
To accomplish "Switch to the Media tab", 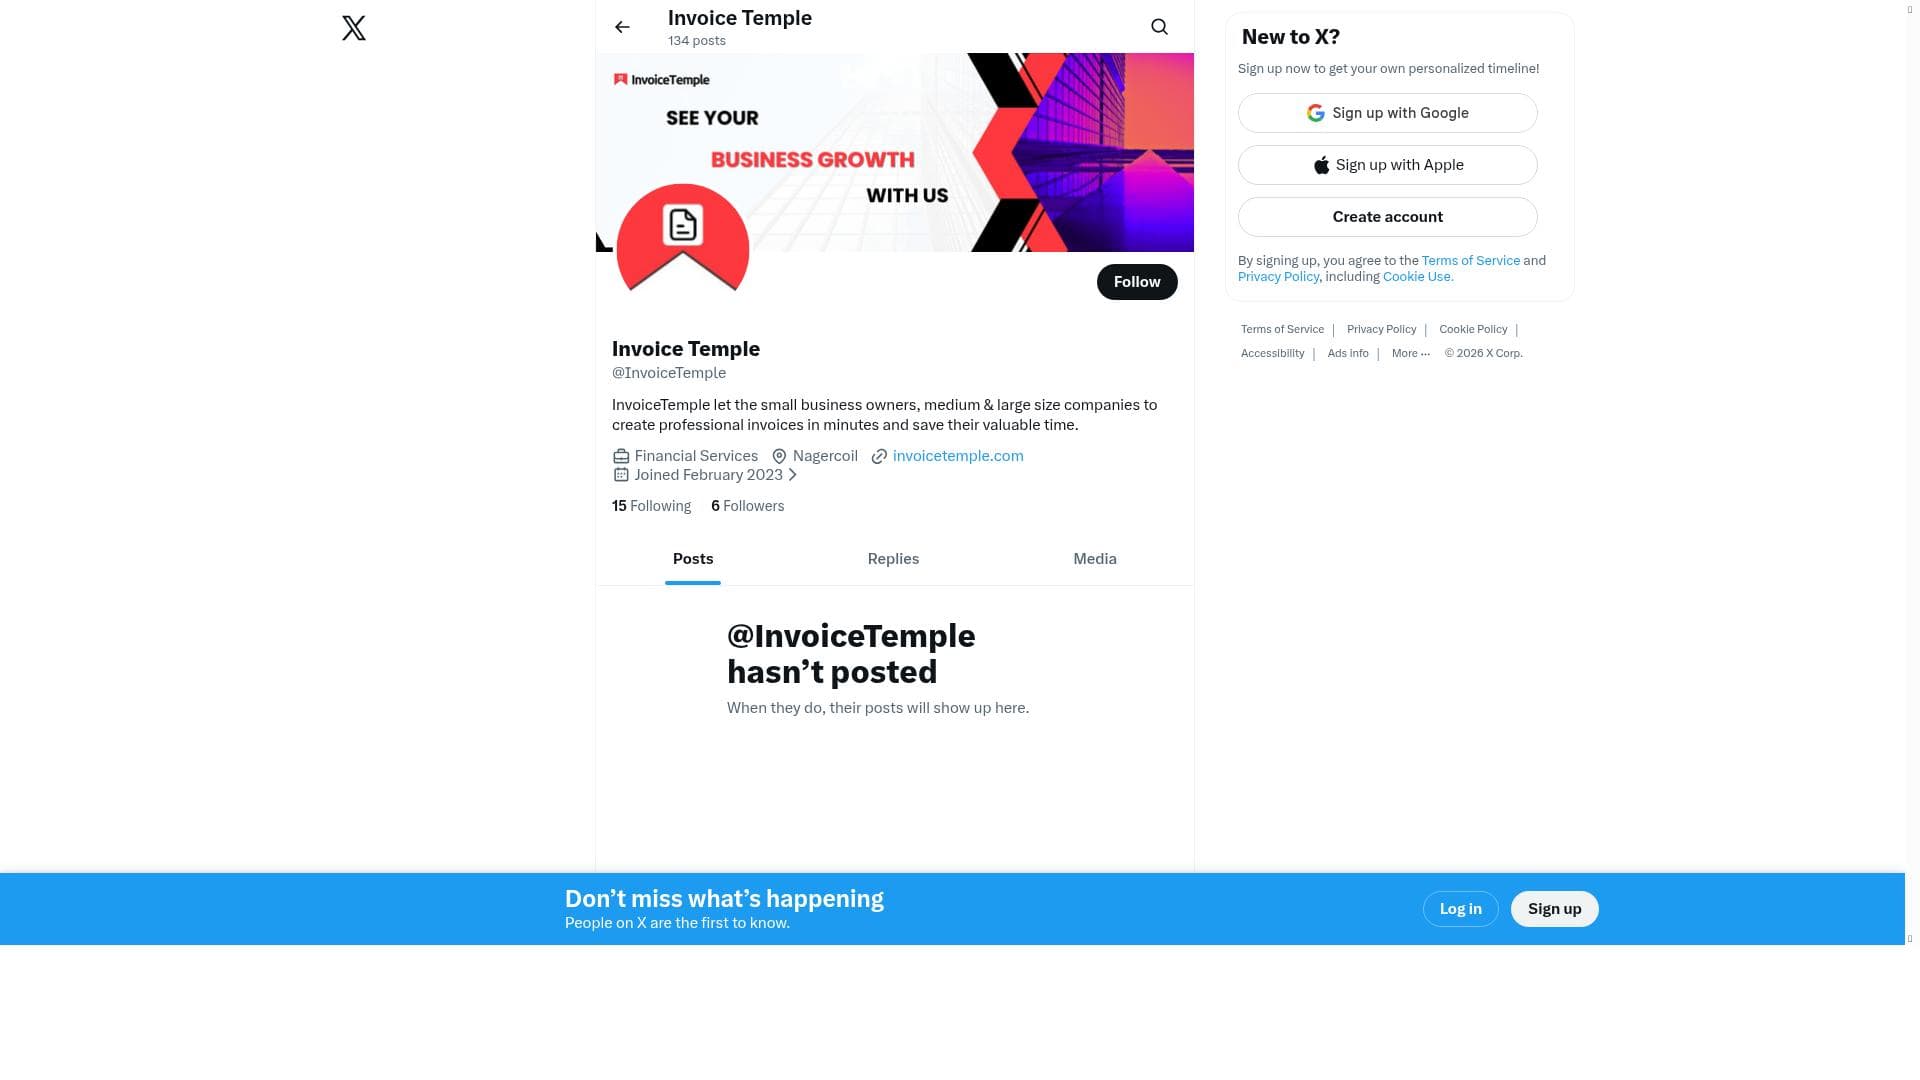I will pyautogui.click(x=1095, y=559).
